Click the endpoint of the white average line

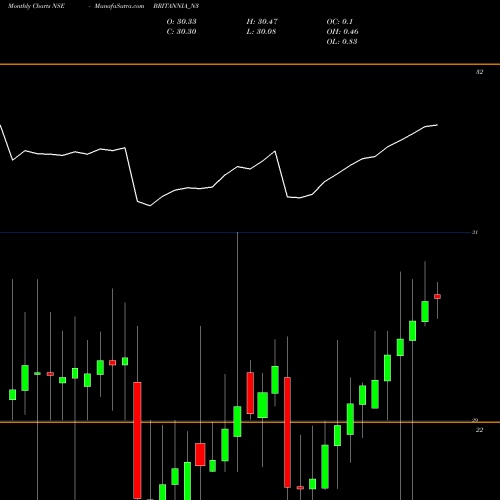point(437,125)
